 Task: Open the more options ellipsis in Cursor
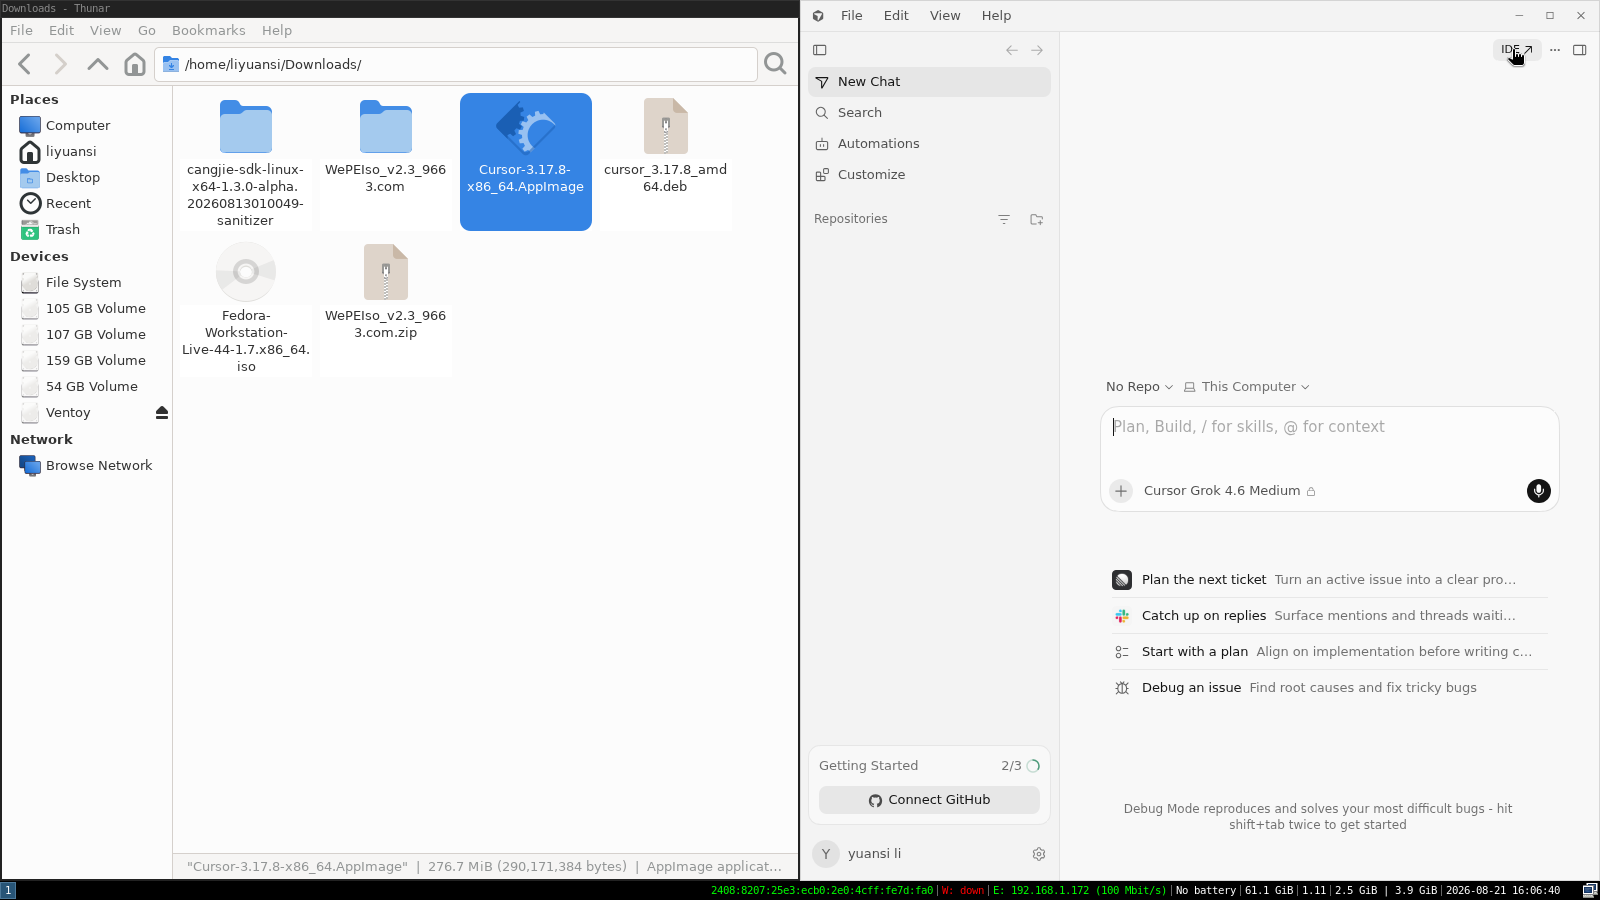coord(1555,50)
